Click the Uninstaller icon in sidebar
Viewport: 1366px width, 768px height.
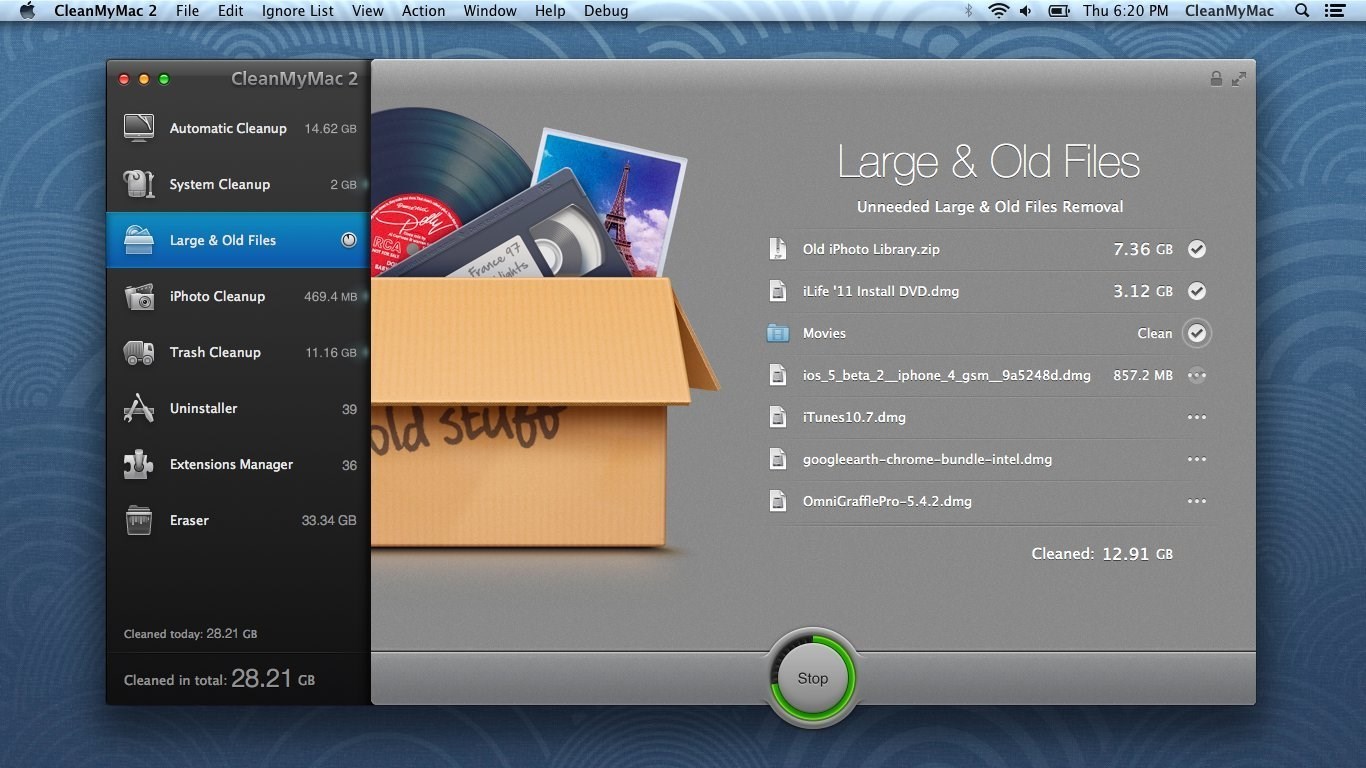coord(138,408)
